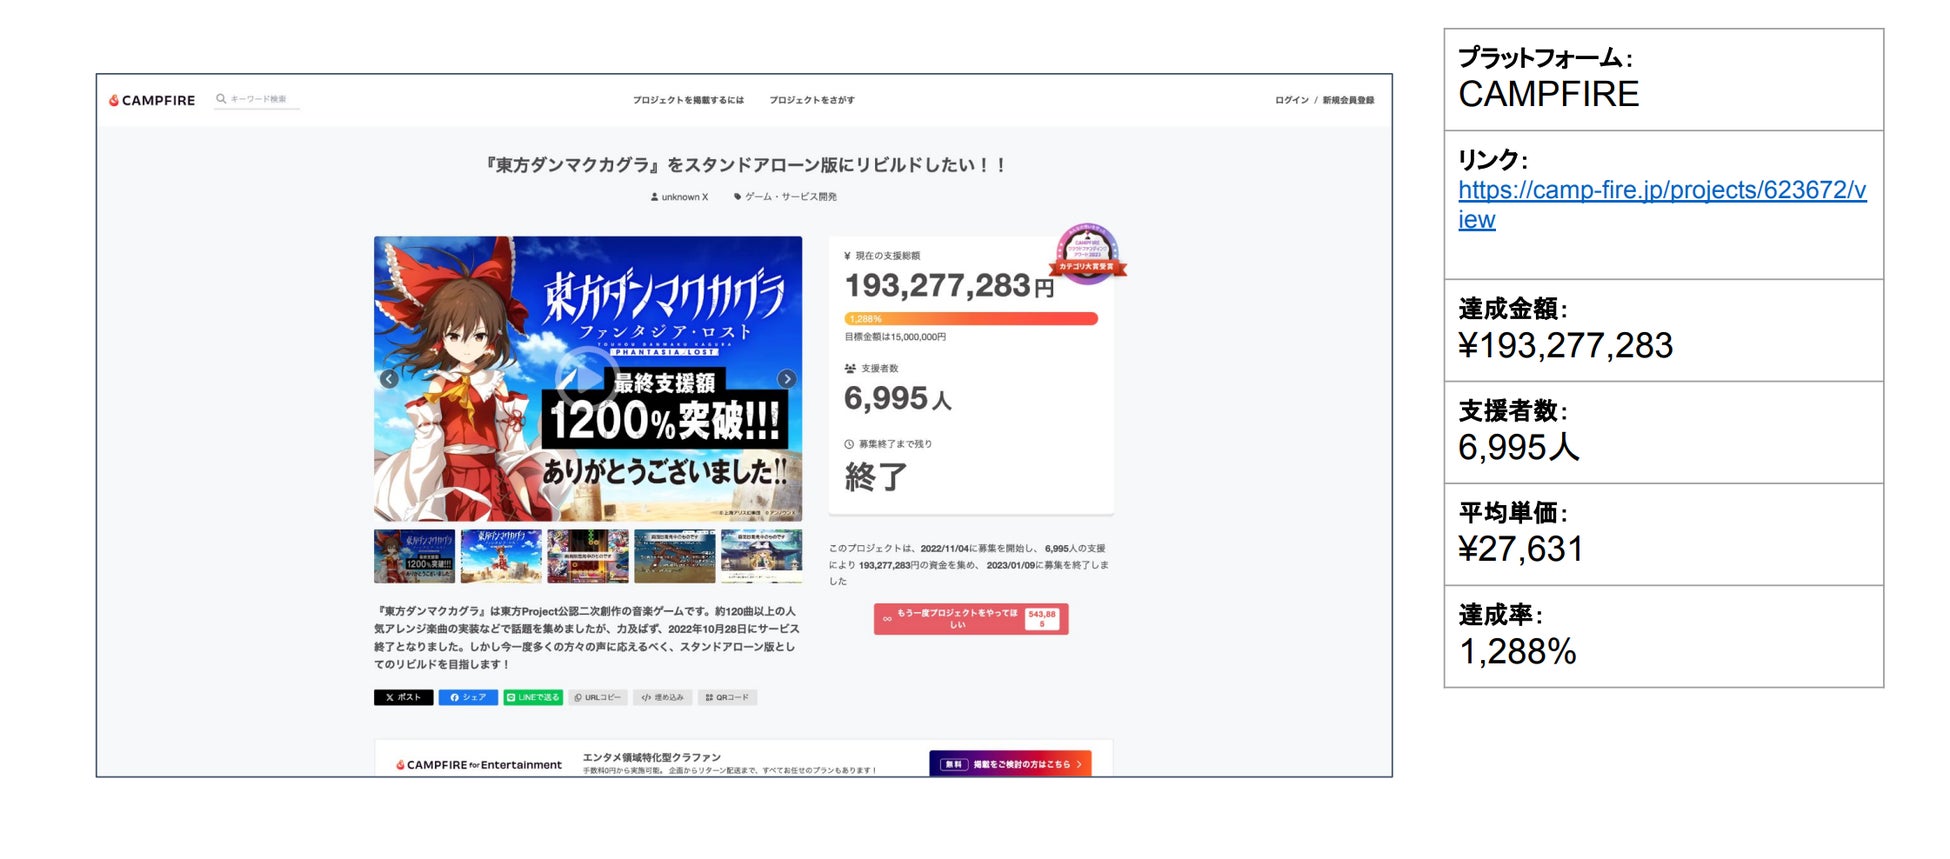Click the 終了 status text
1950x859 pixels.
[876, 477]
